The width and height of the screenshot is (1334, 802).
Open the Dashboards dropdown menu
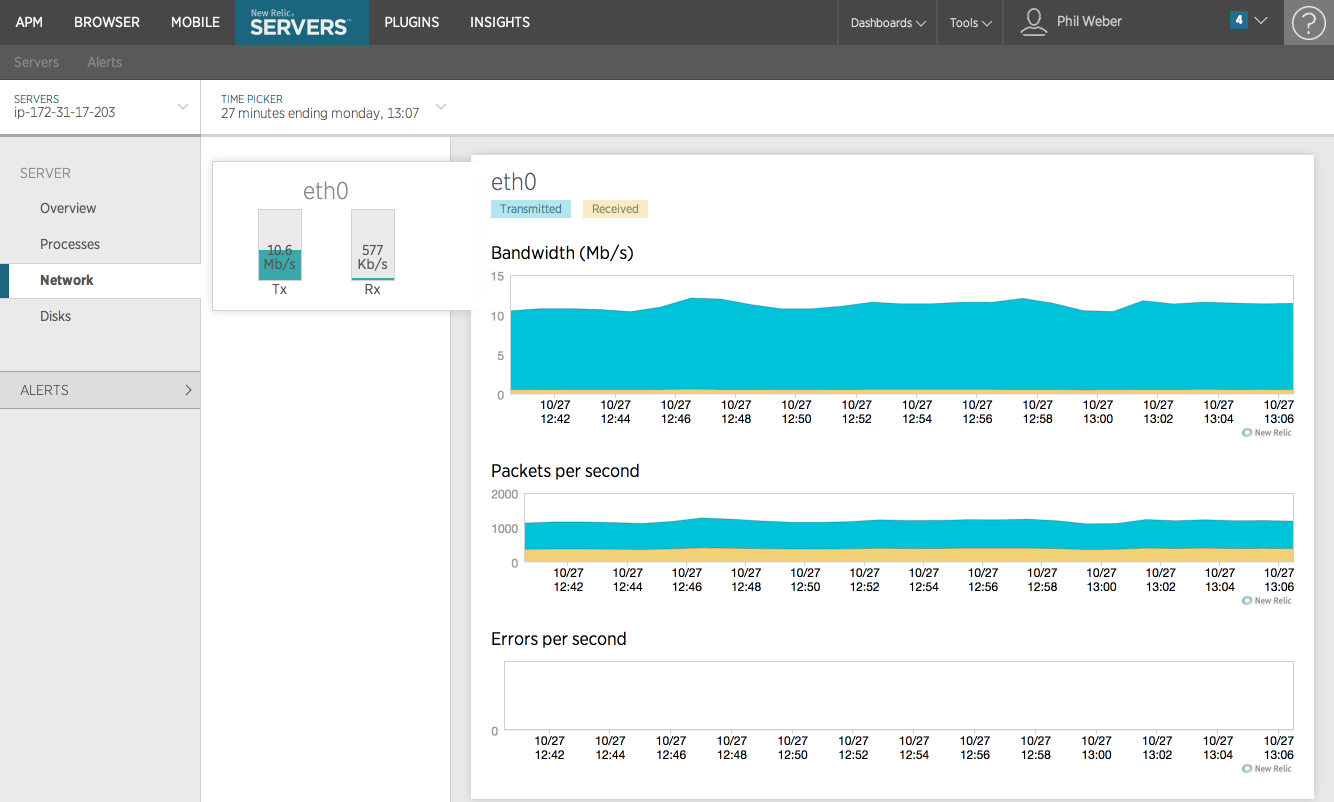(x=888, y=22)
